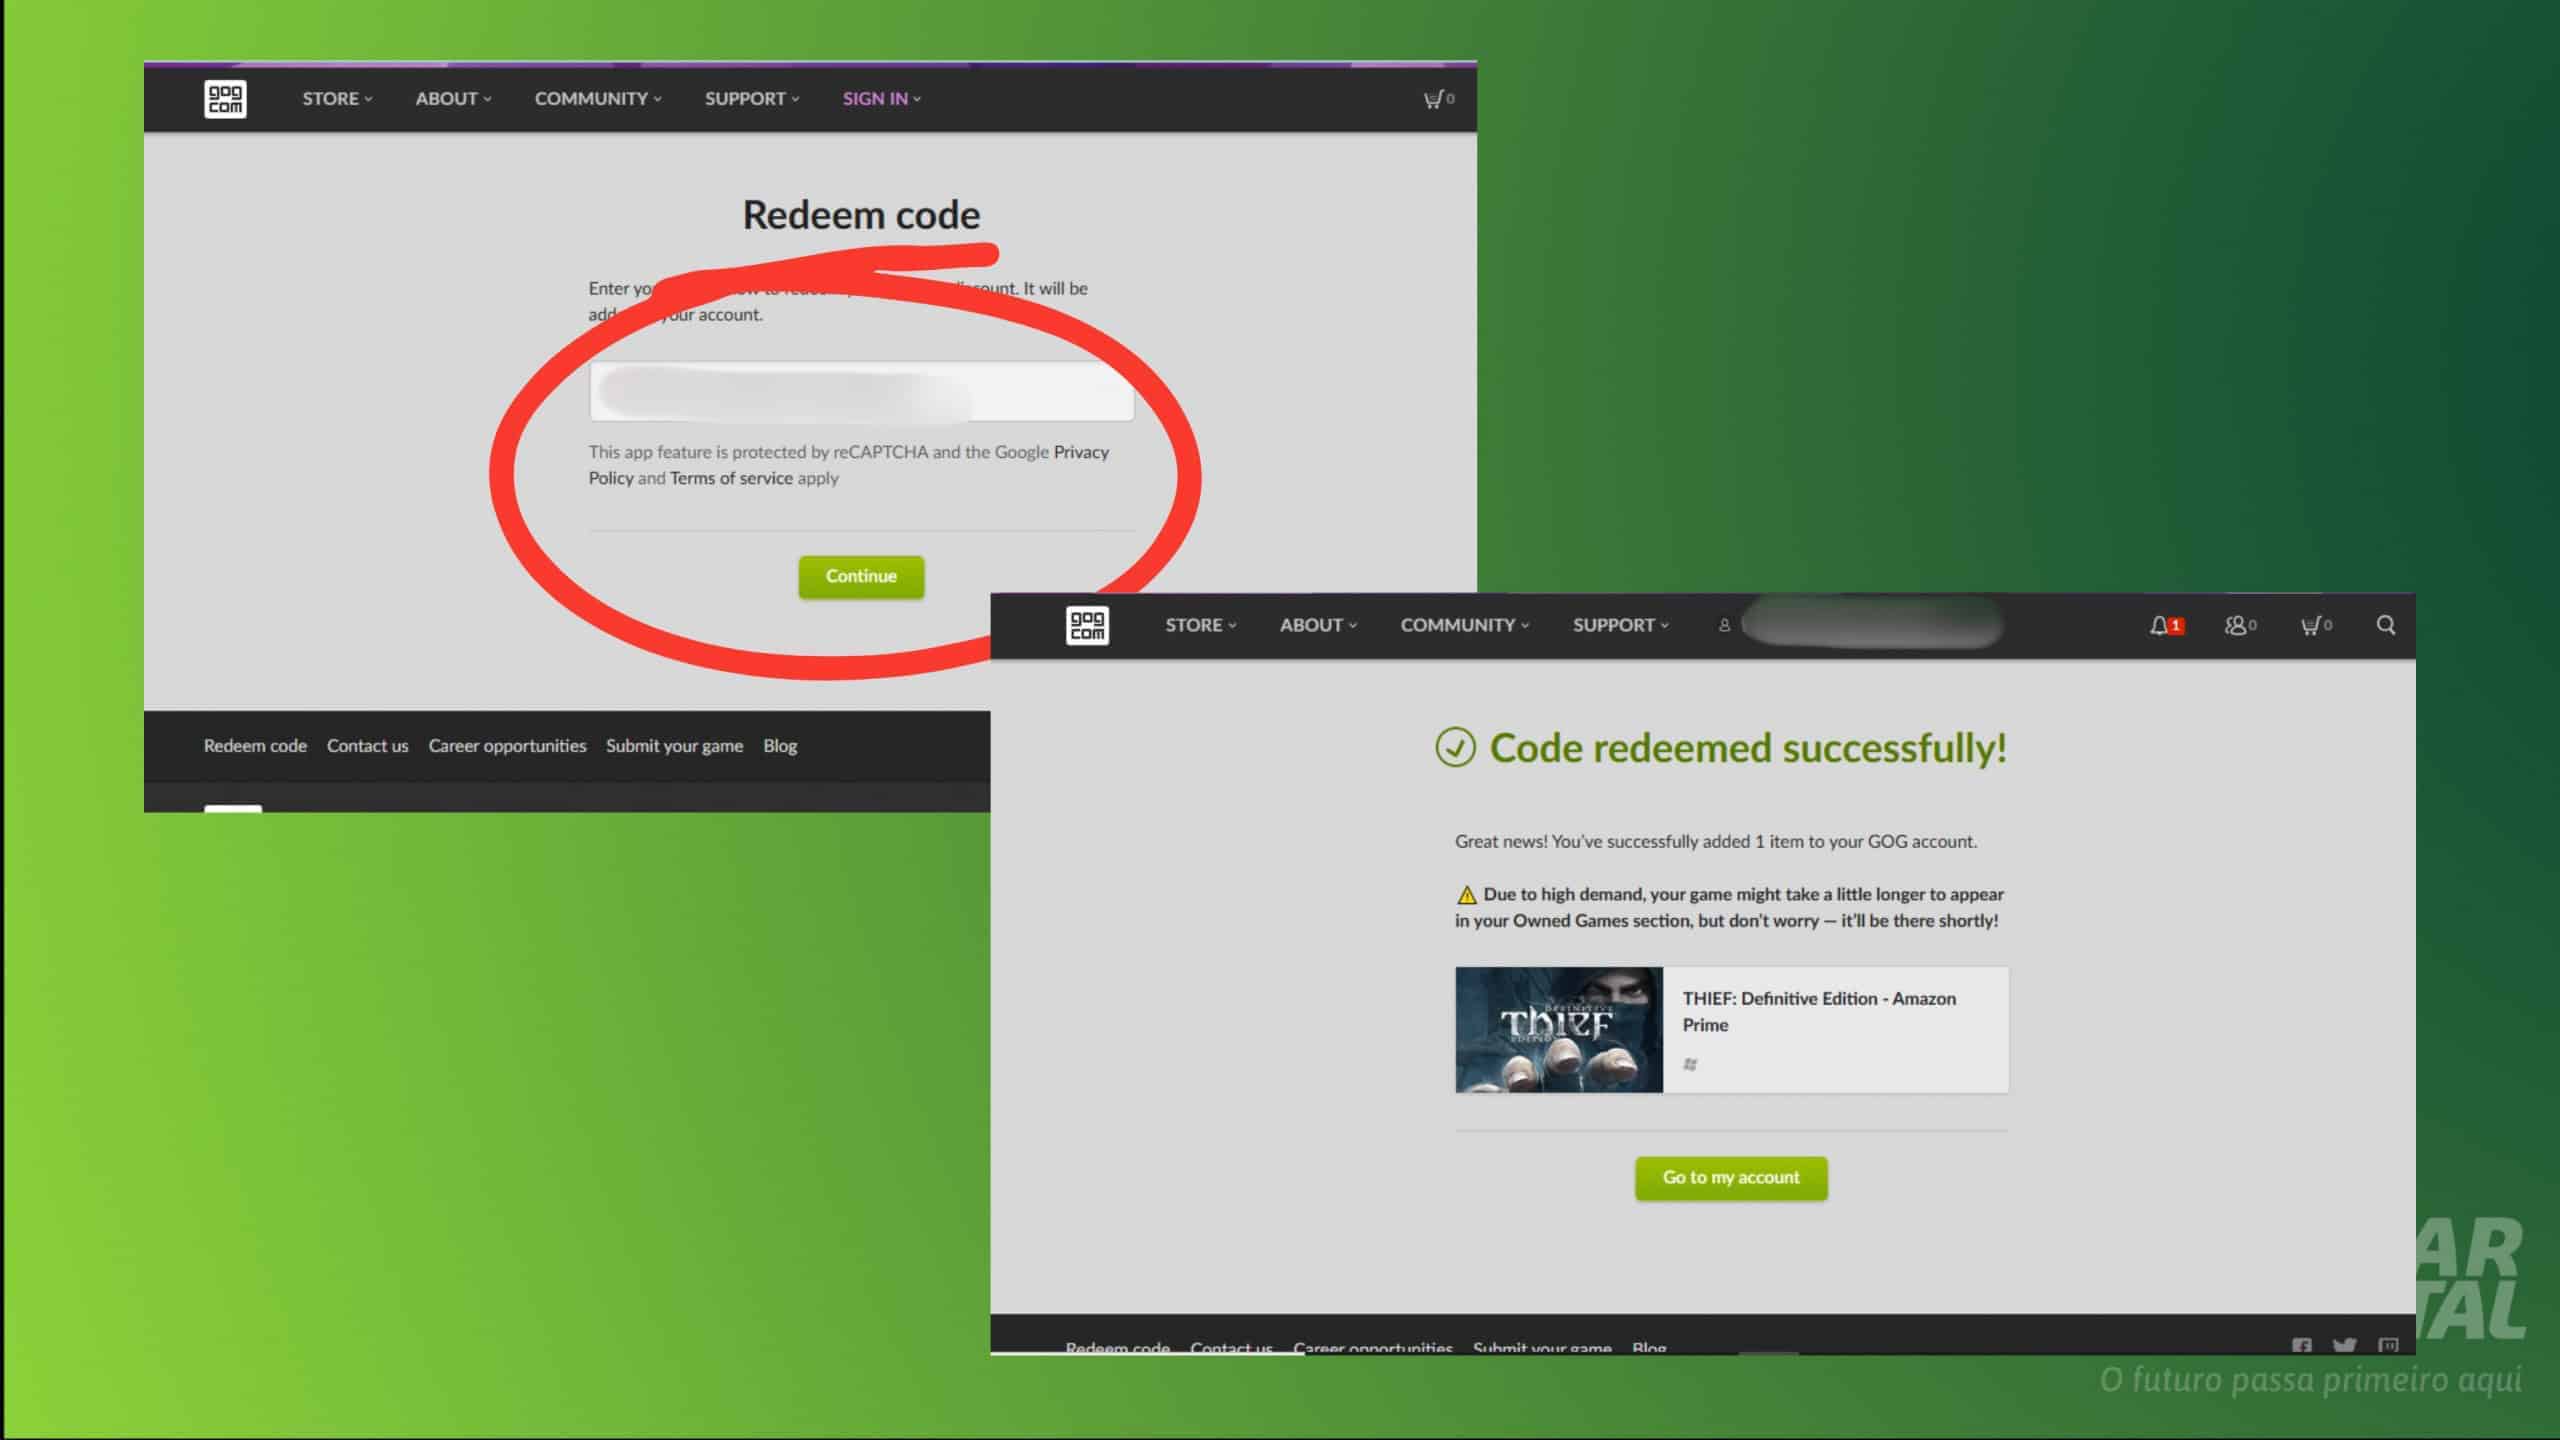Click the green Continue button

[861, 576]
